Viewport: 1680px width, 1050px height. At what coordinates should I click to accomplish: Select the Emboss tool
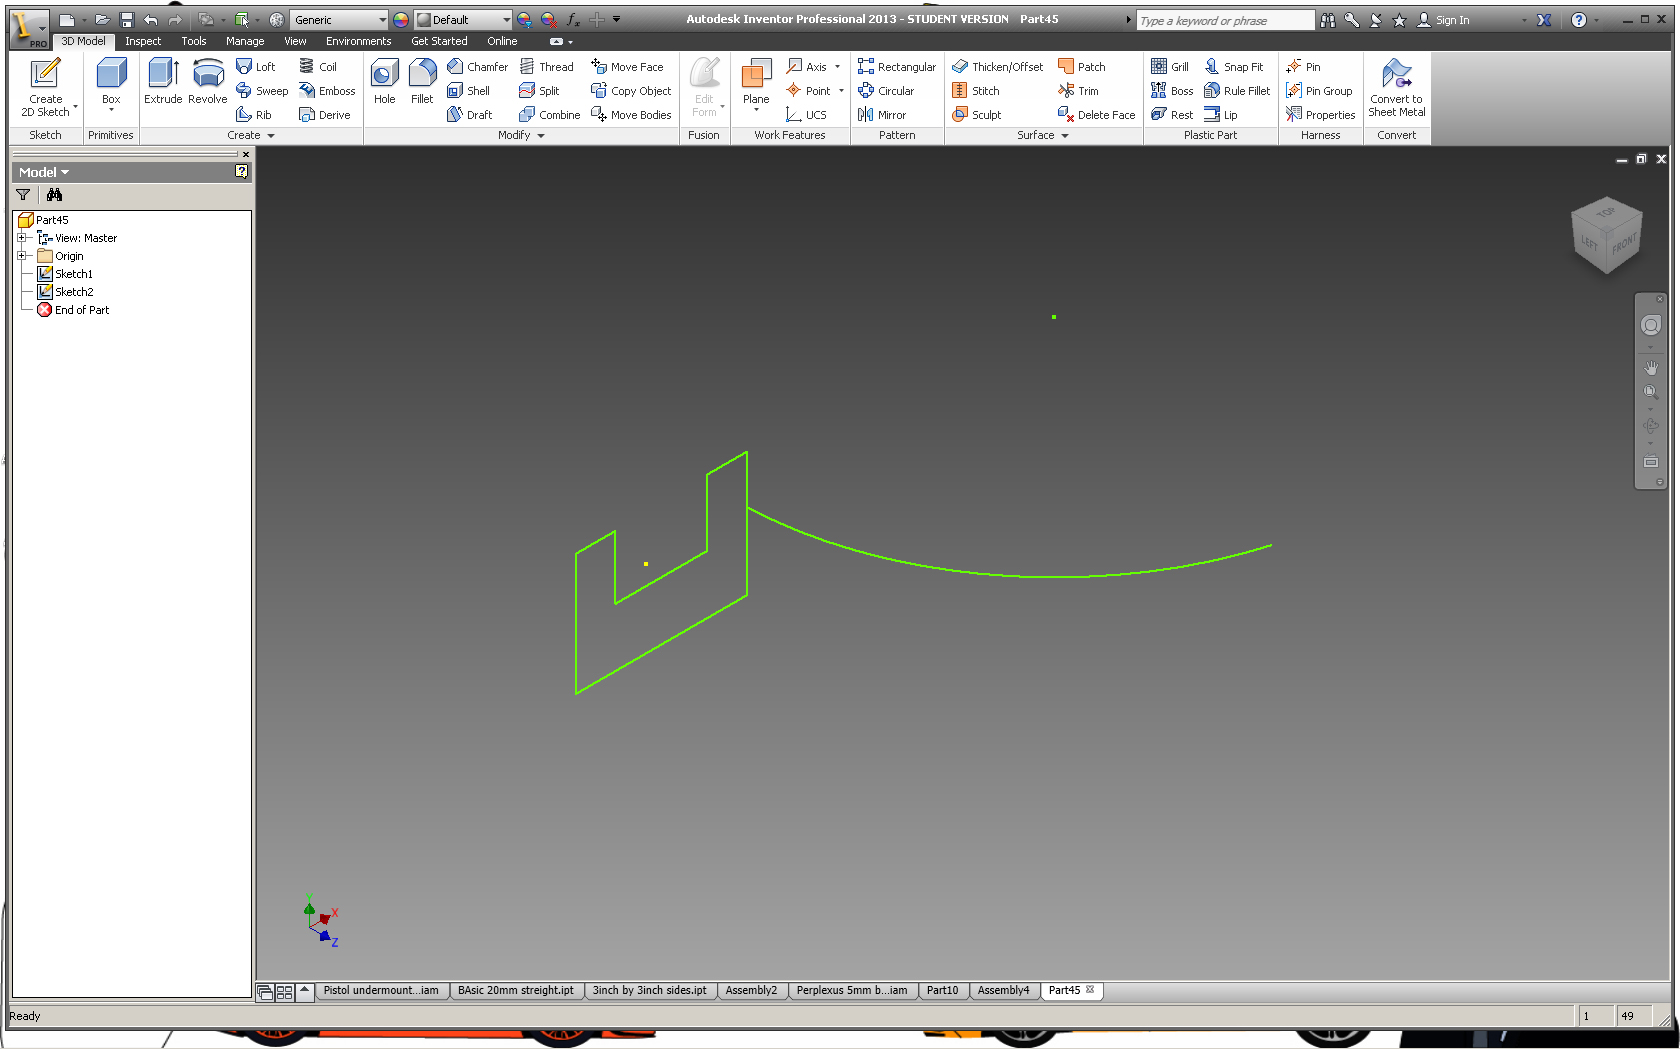(x=327, y=90)
